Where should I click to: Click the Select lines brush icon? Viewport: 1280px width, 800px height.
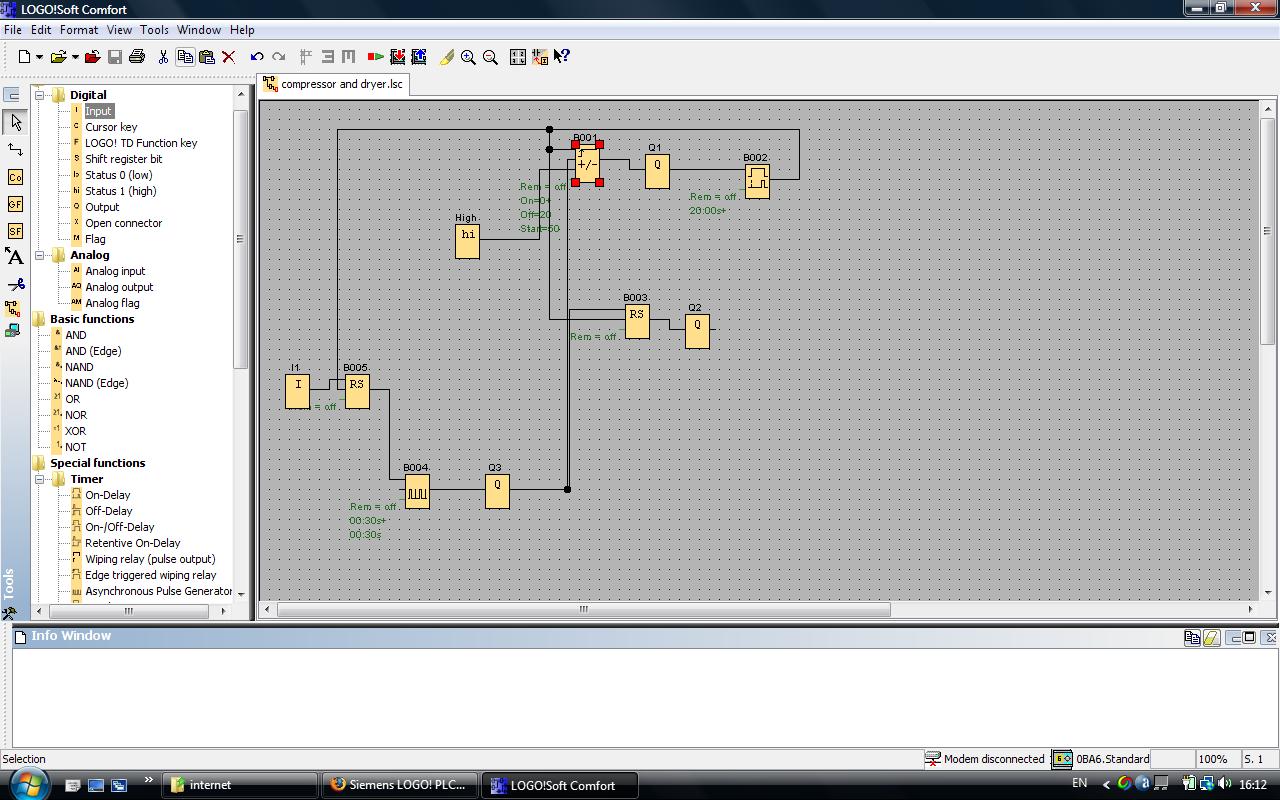tap(447, 57)
